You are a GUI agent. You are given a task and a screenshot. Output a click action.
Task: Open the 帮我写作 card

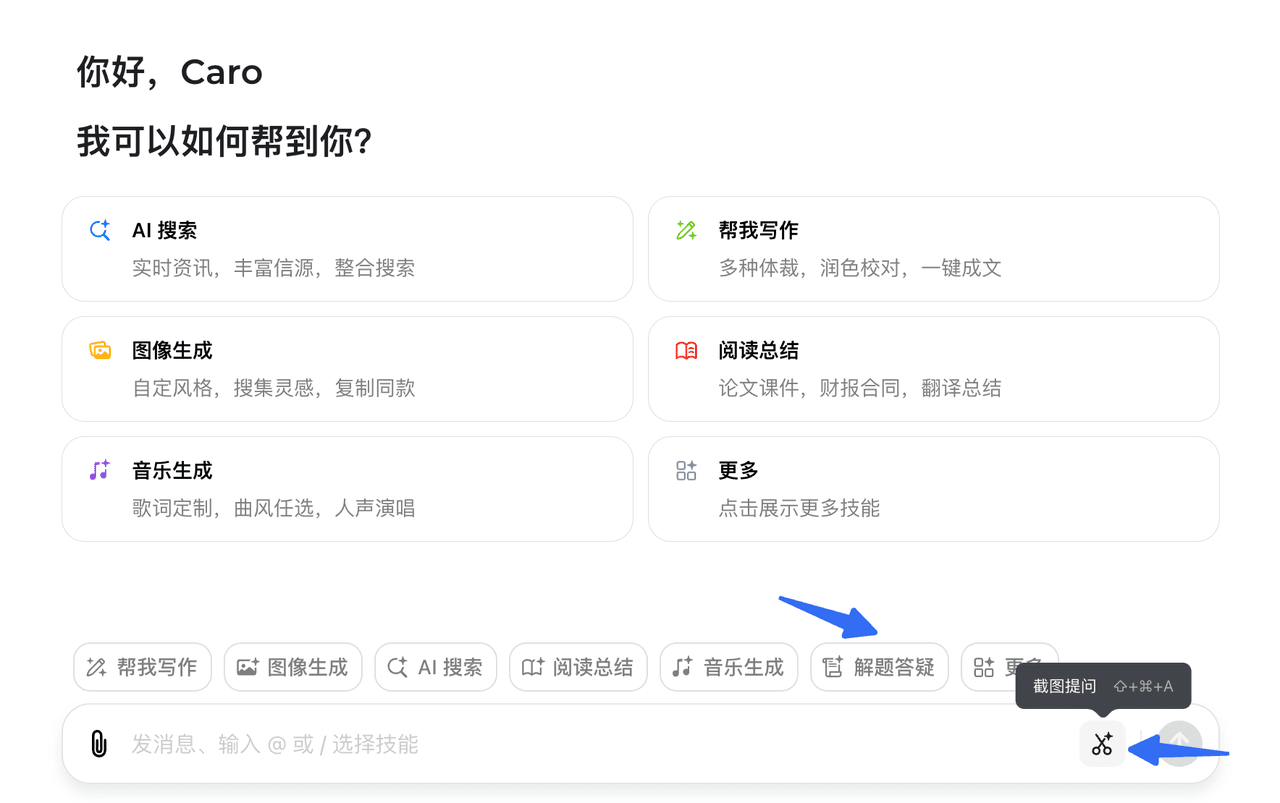933,249
